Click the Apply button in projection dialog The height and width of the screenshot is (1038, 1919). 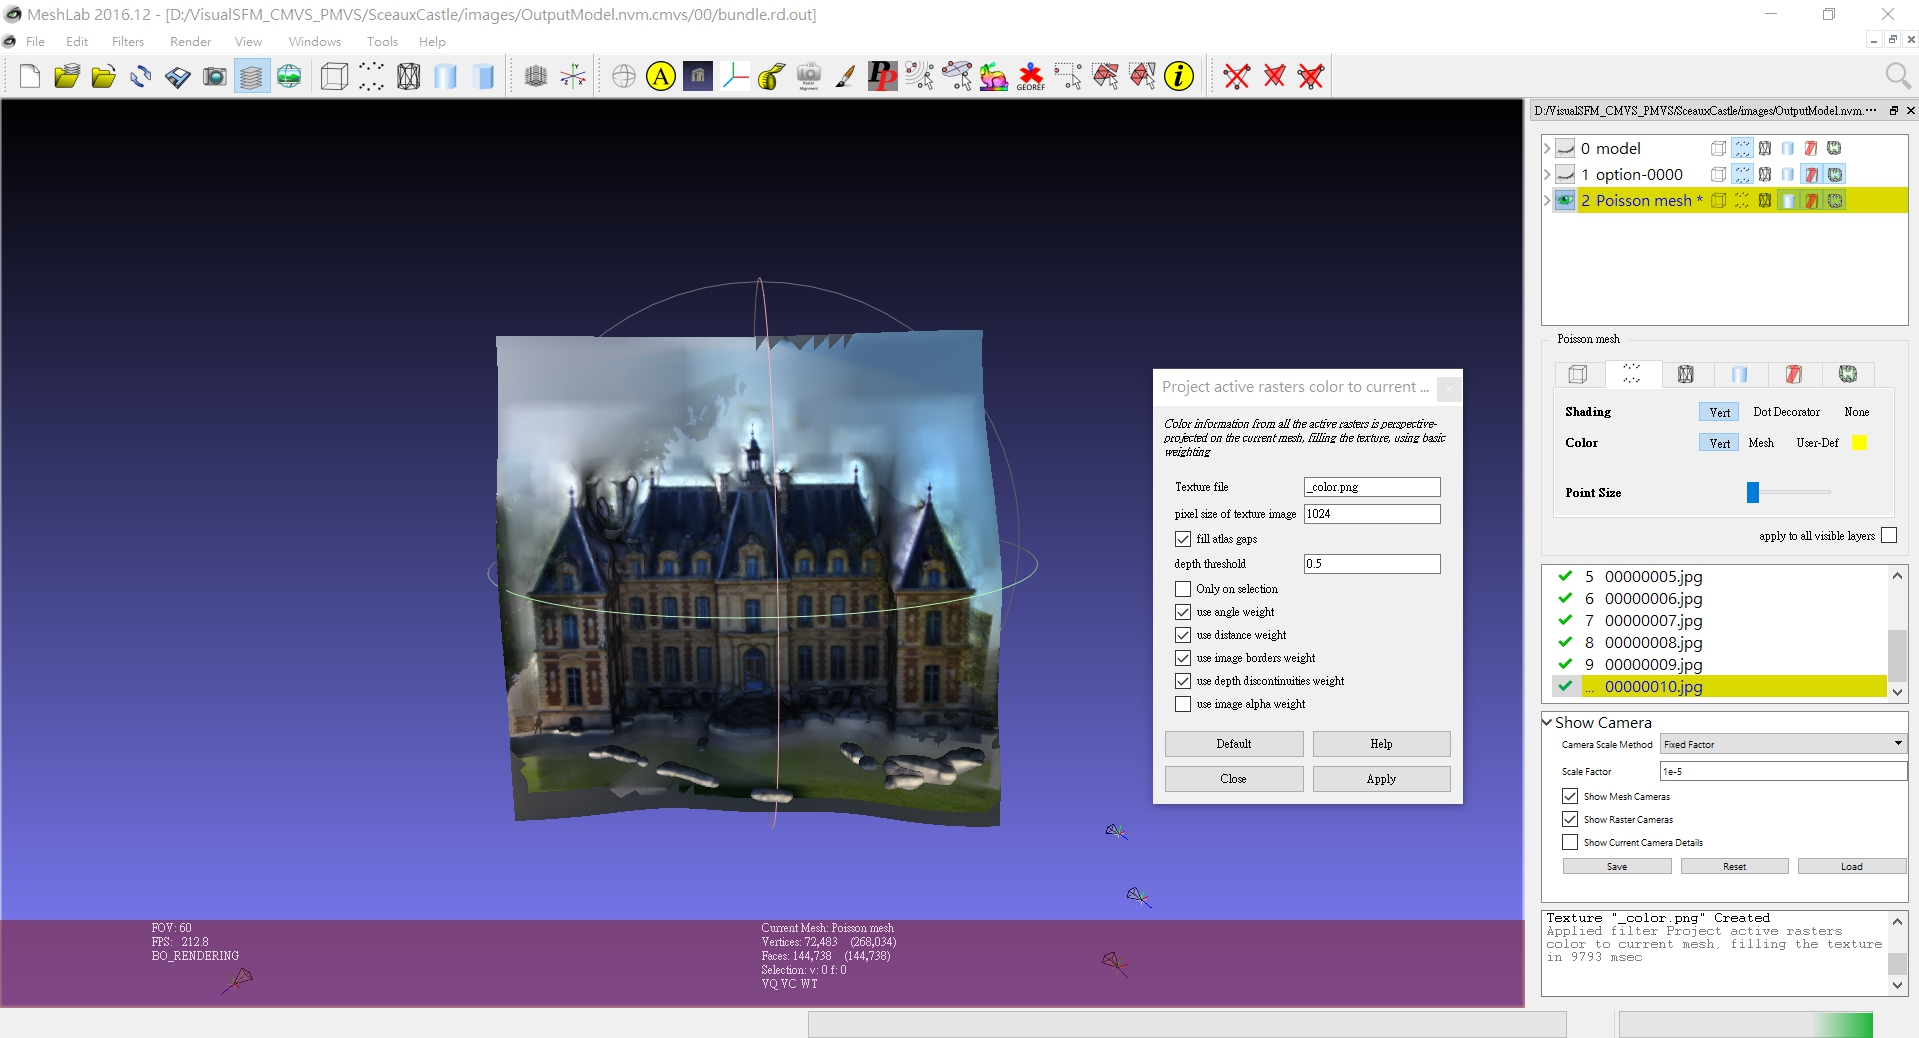1380,778
